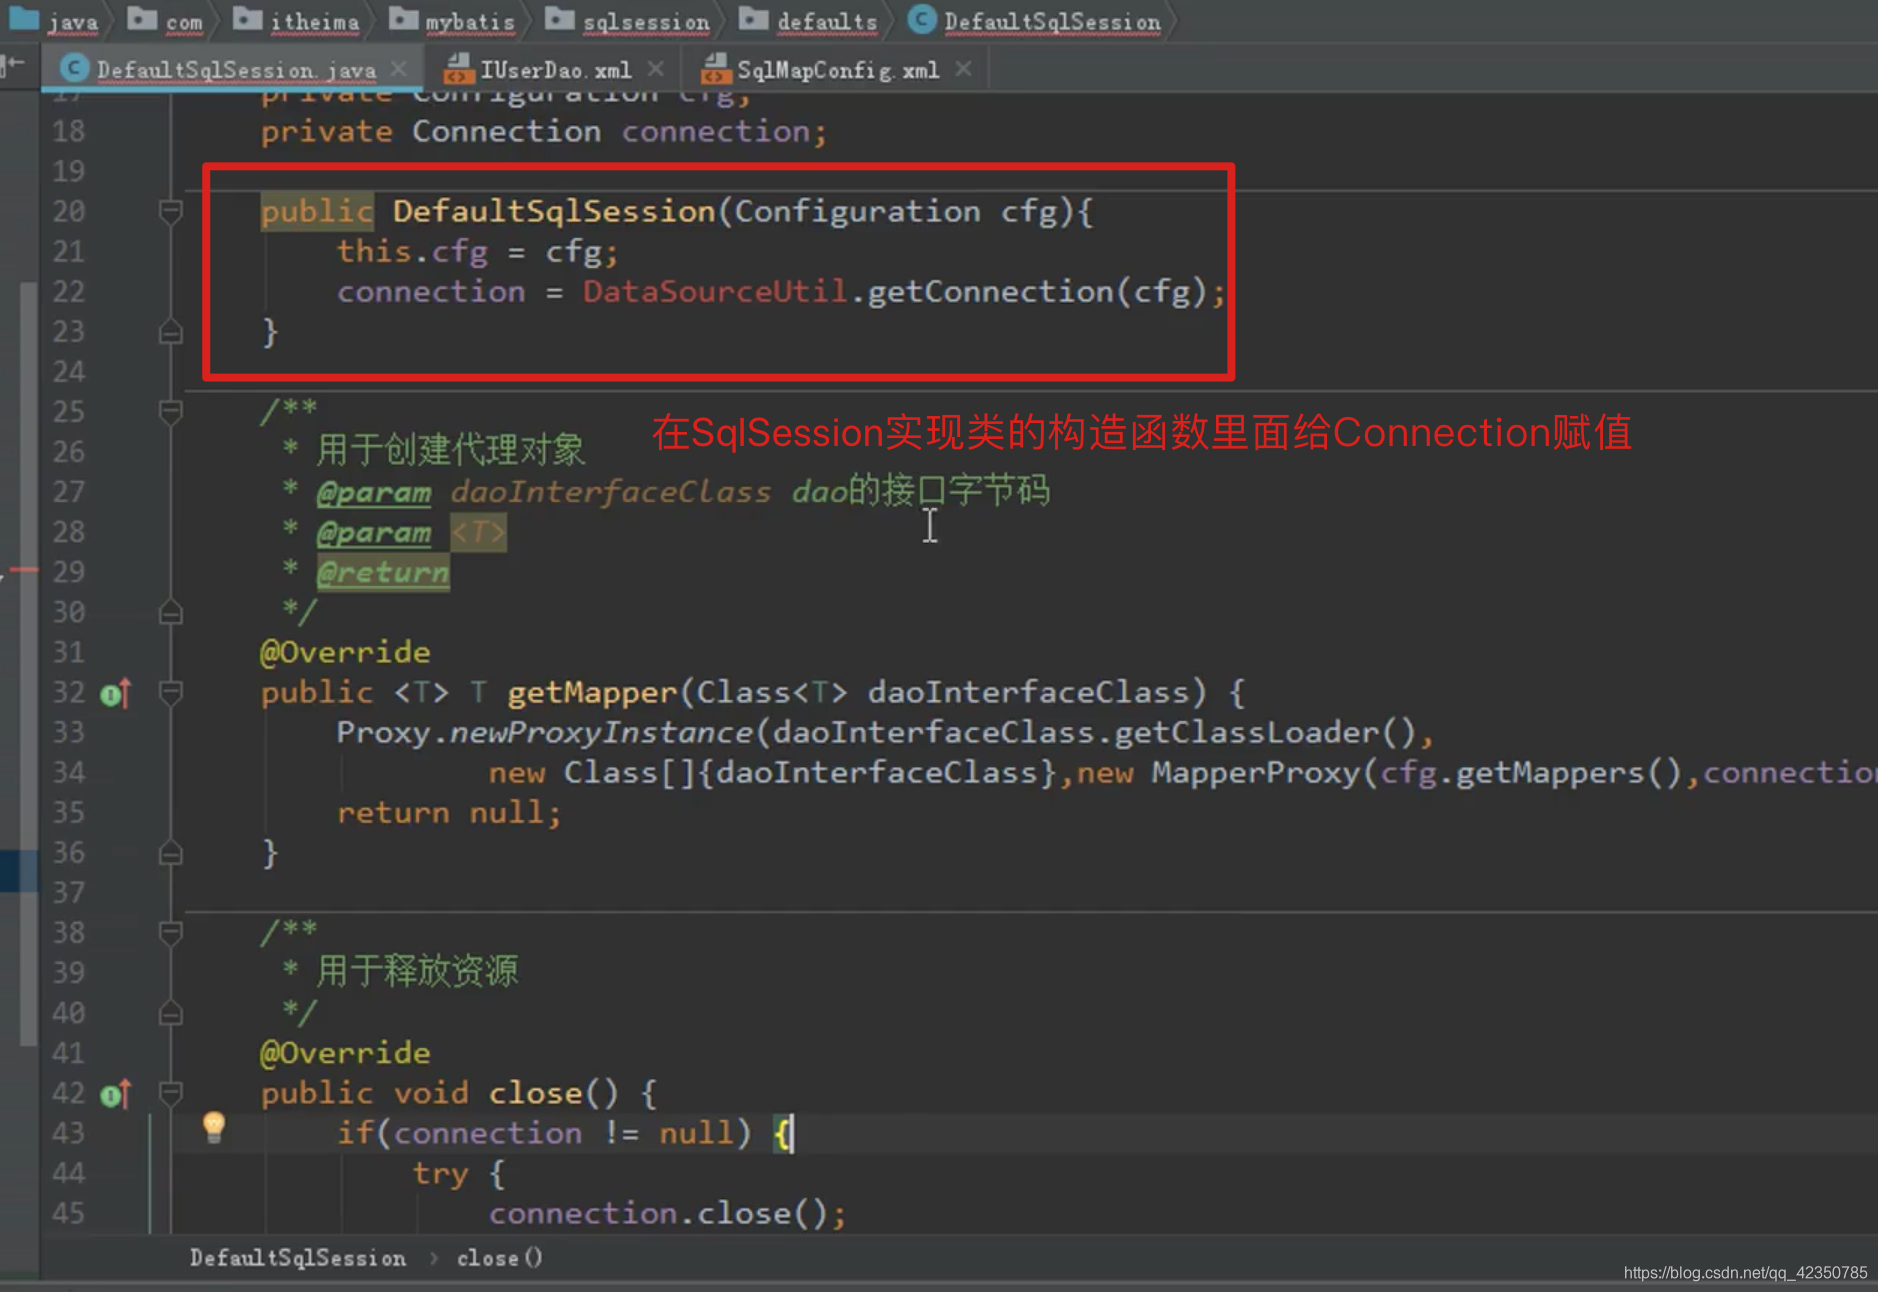Viewport: 1878px width, 1292px height.
Task: Click the fold end marker at line 23
Action: coord(171,332)
